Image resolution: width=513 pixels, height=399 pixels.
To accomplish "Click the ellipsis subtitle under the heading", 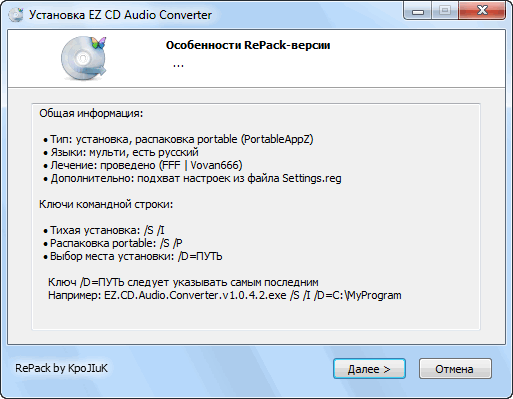I will 178,64.
